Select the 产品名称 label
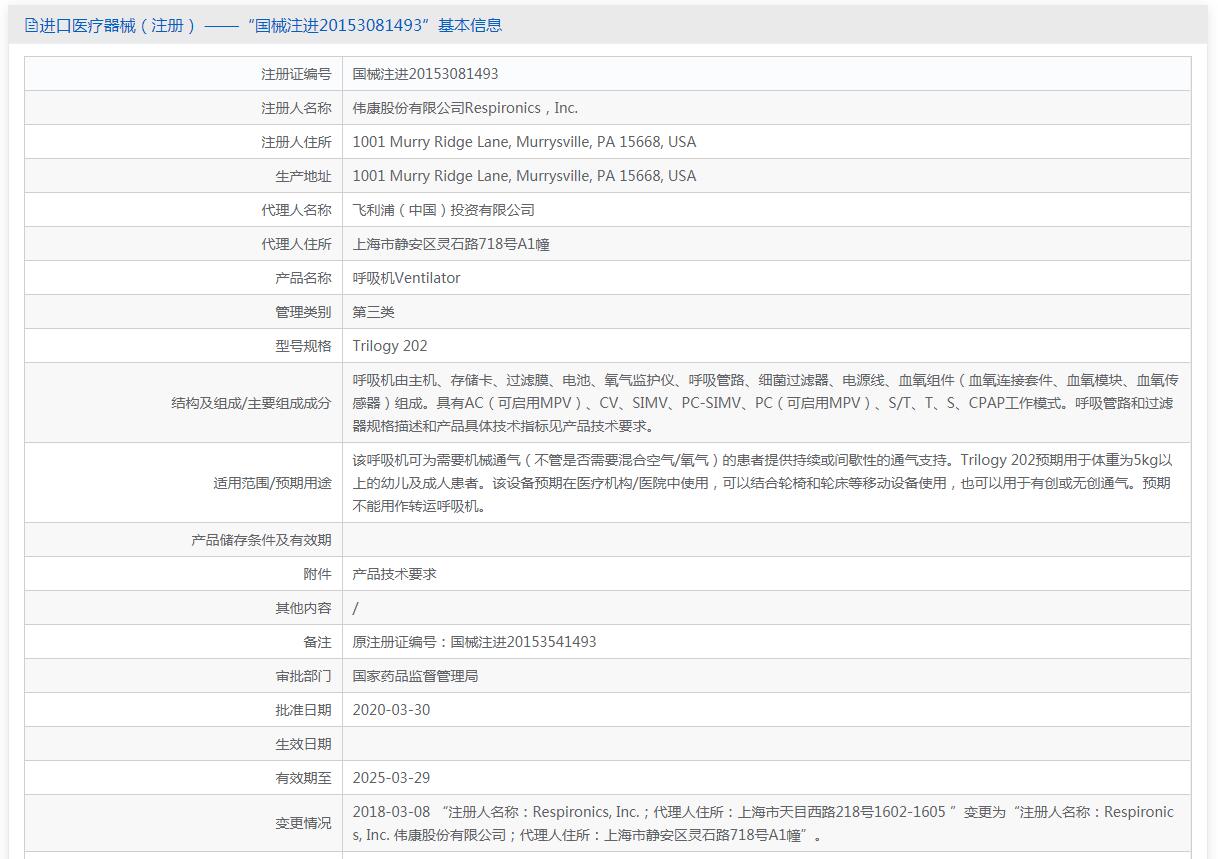The image size is (1218, 859). click(x=303, y=278)
